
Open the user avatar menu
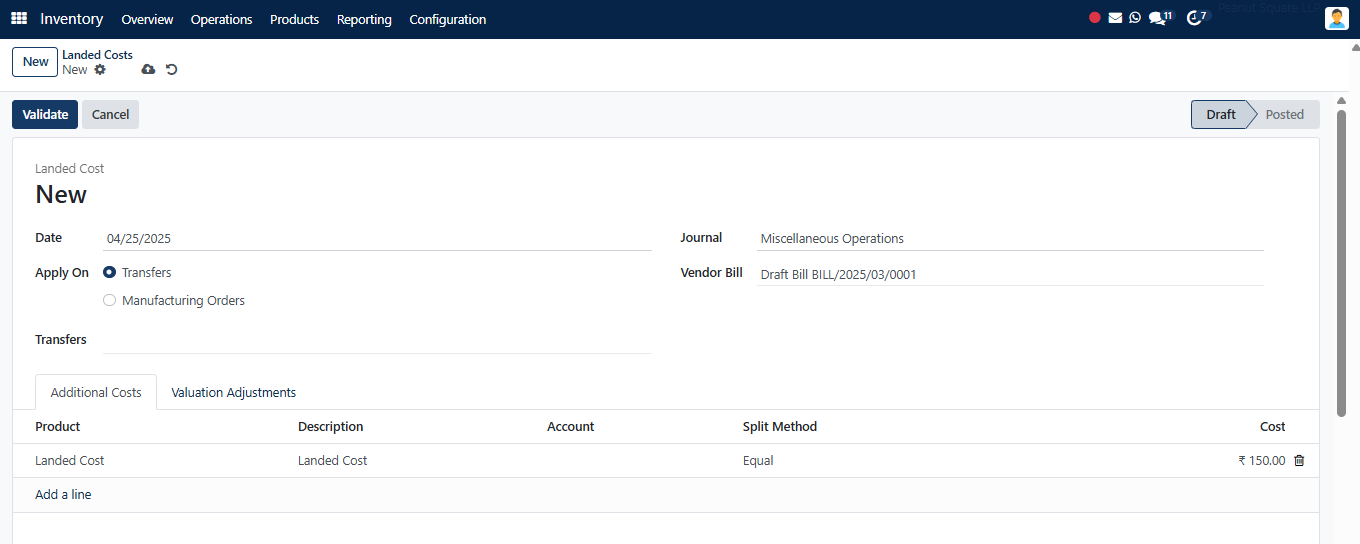coord(1337,18)
